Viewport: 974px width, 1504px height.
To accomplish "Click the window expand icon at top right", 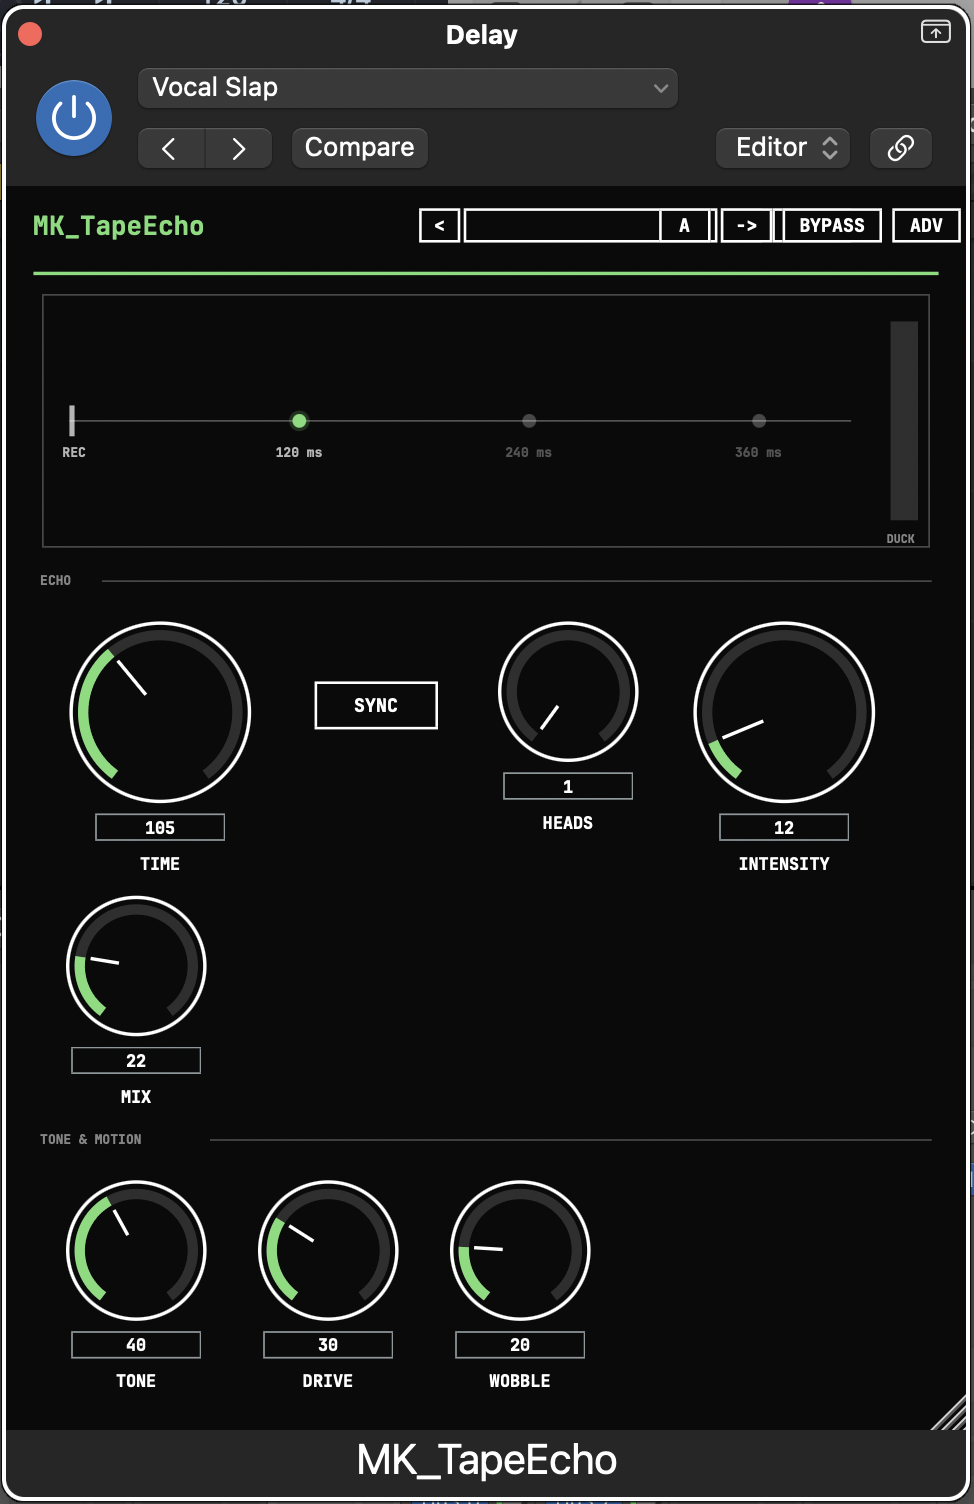I will [x=936, y=32].
